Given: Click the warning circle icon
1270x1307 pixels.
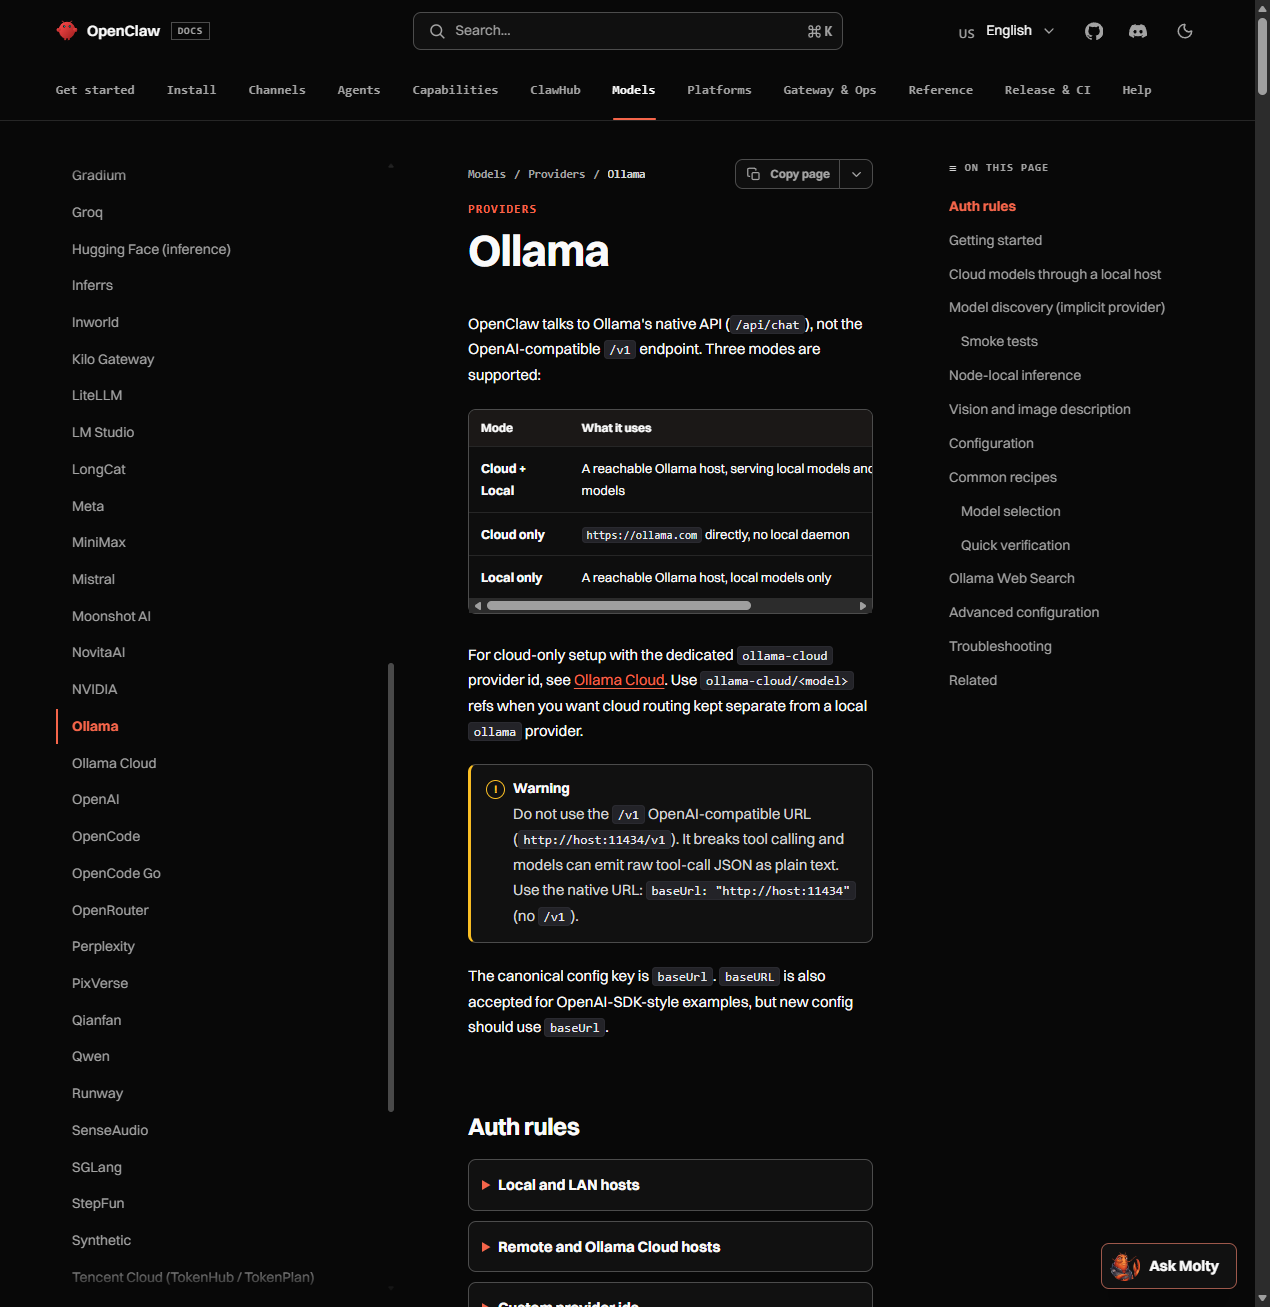Looking at the screenshot, I should (x=495, y=789).
